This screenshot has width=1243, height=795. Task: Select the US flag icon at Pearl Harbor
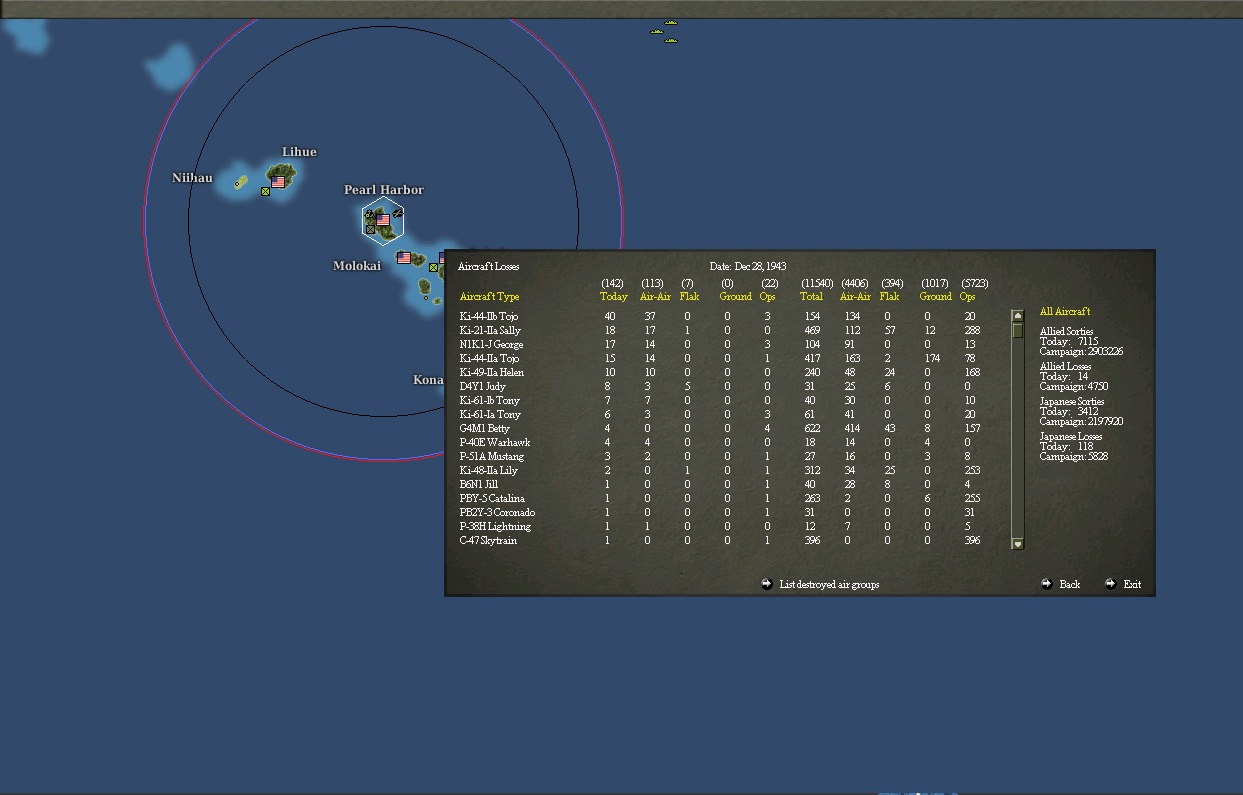[x=383, y=220]
